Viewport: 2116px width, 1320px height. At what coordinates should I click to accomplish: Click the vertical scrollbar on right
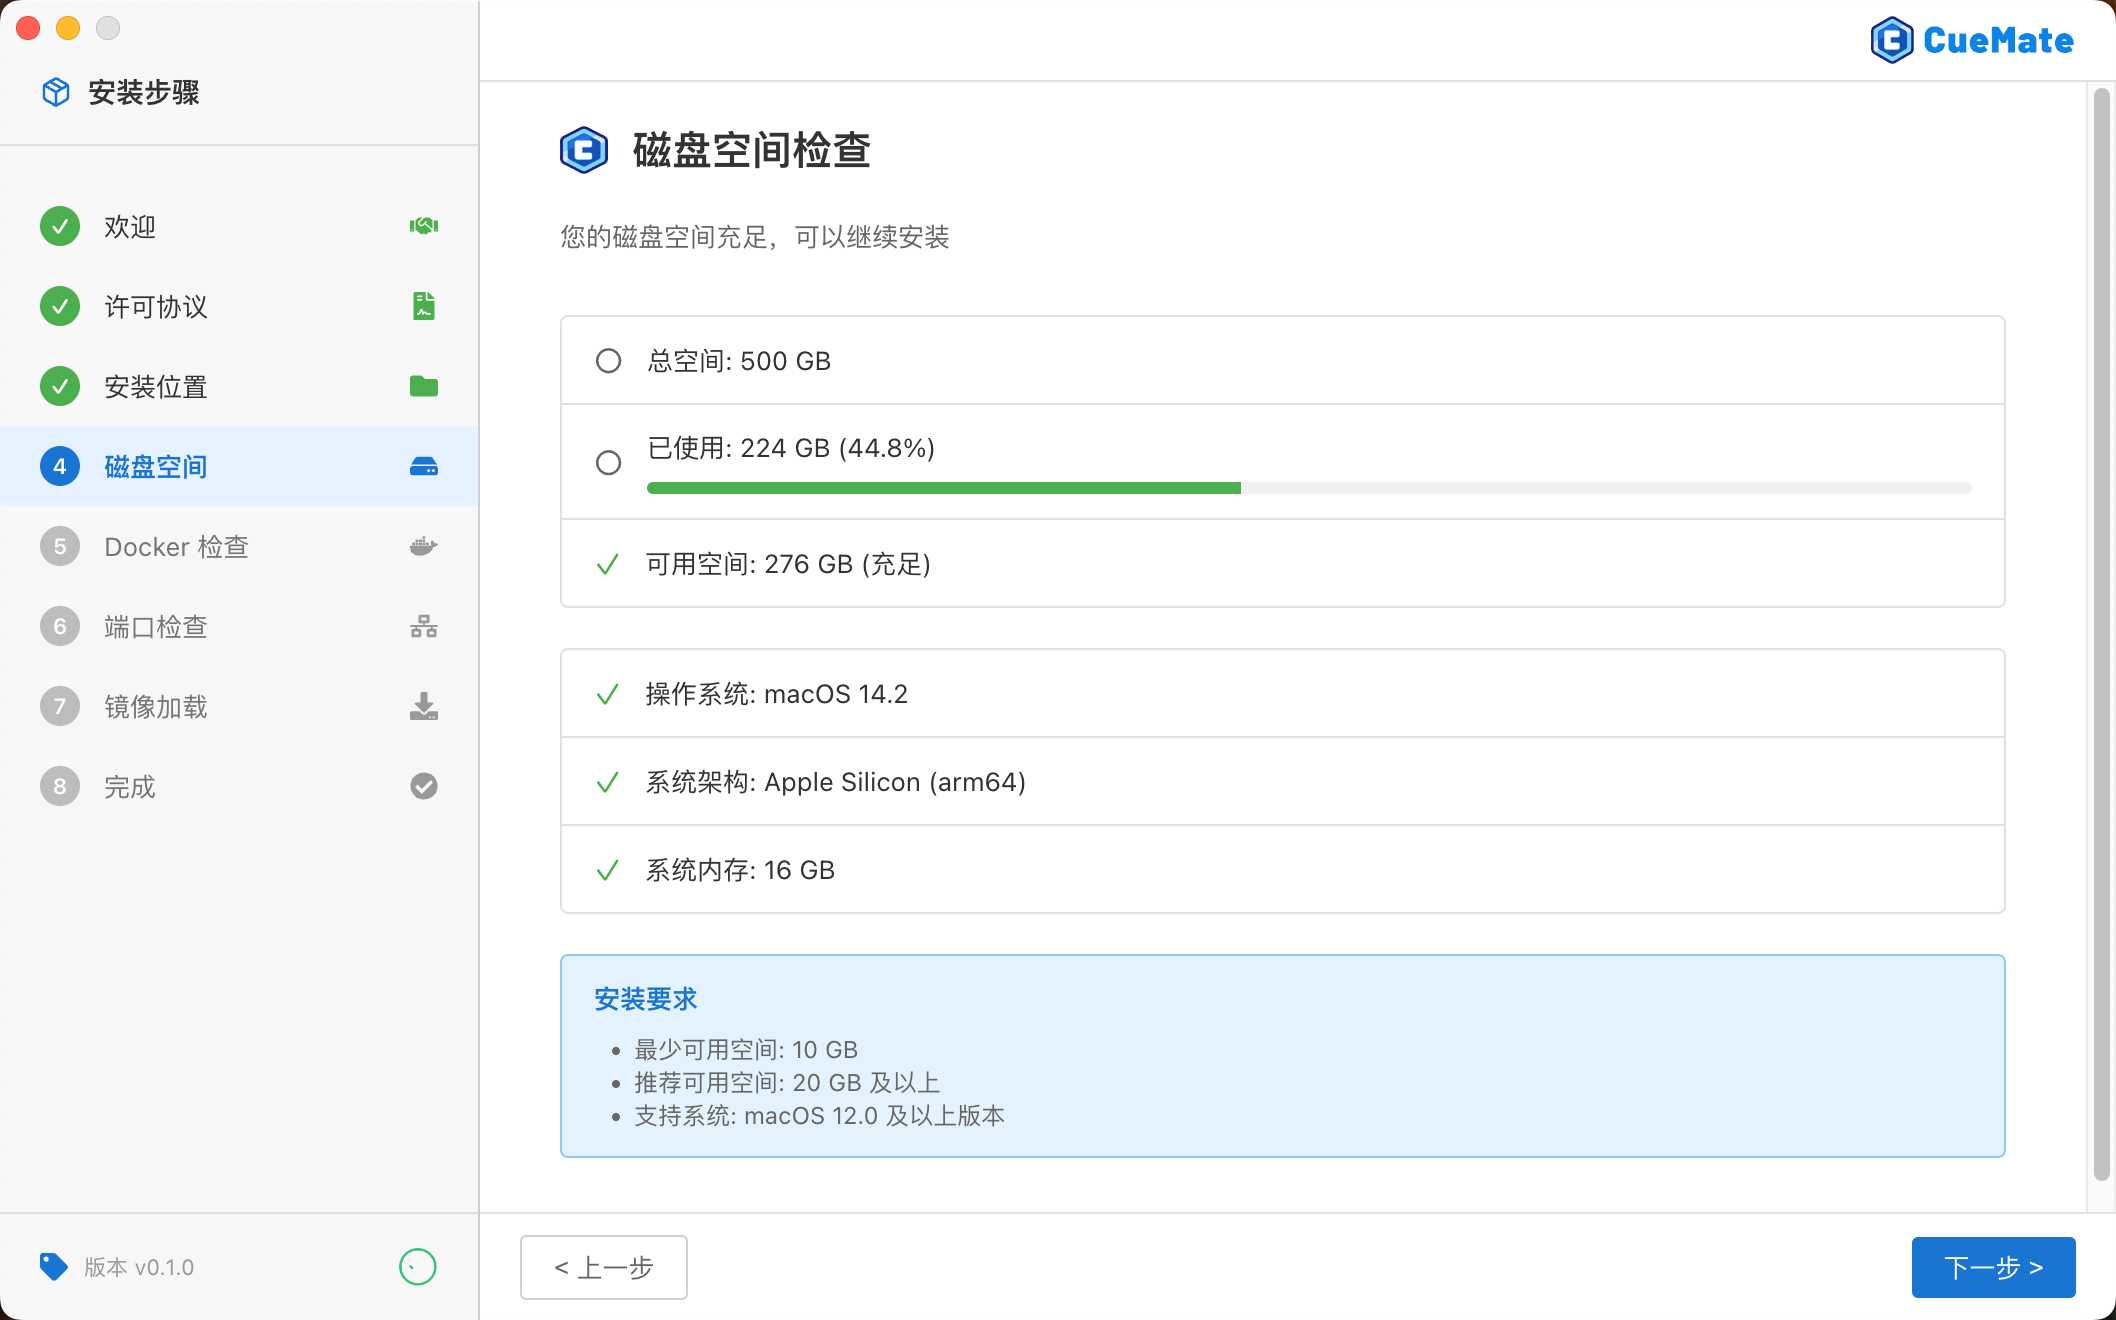(2101, 634)
